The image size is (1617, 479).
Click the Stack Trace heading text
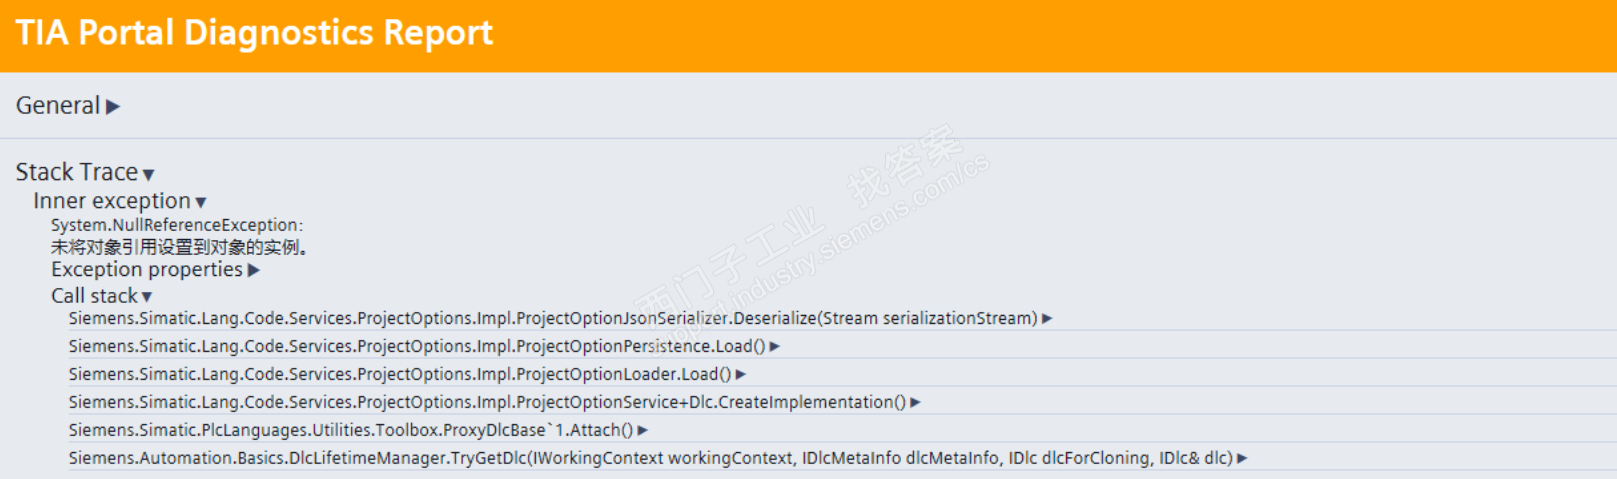coord(77,172)
